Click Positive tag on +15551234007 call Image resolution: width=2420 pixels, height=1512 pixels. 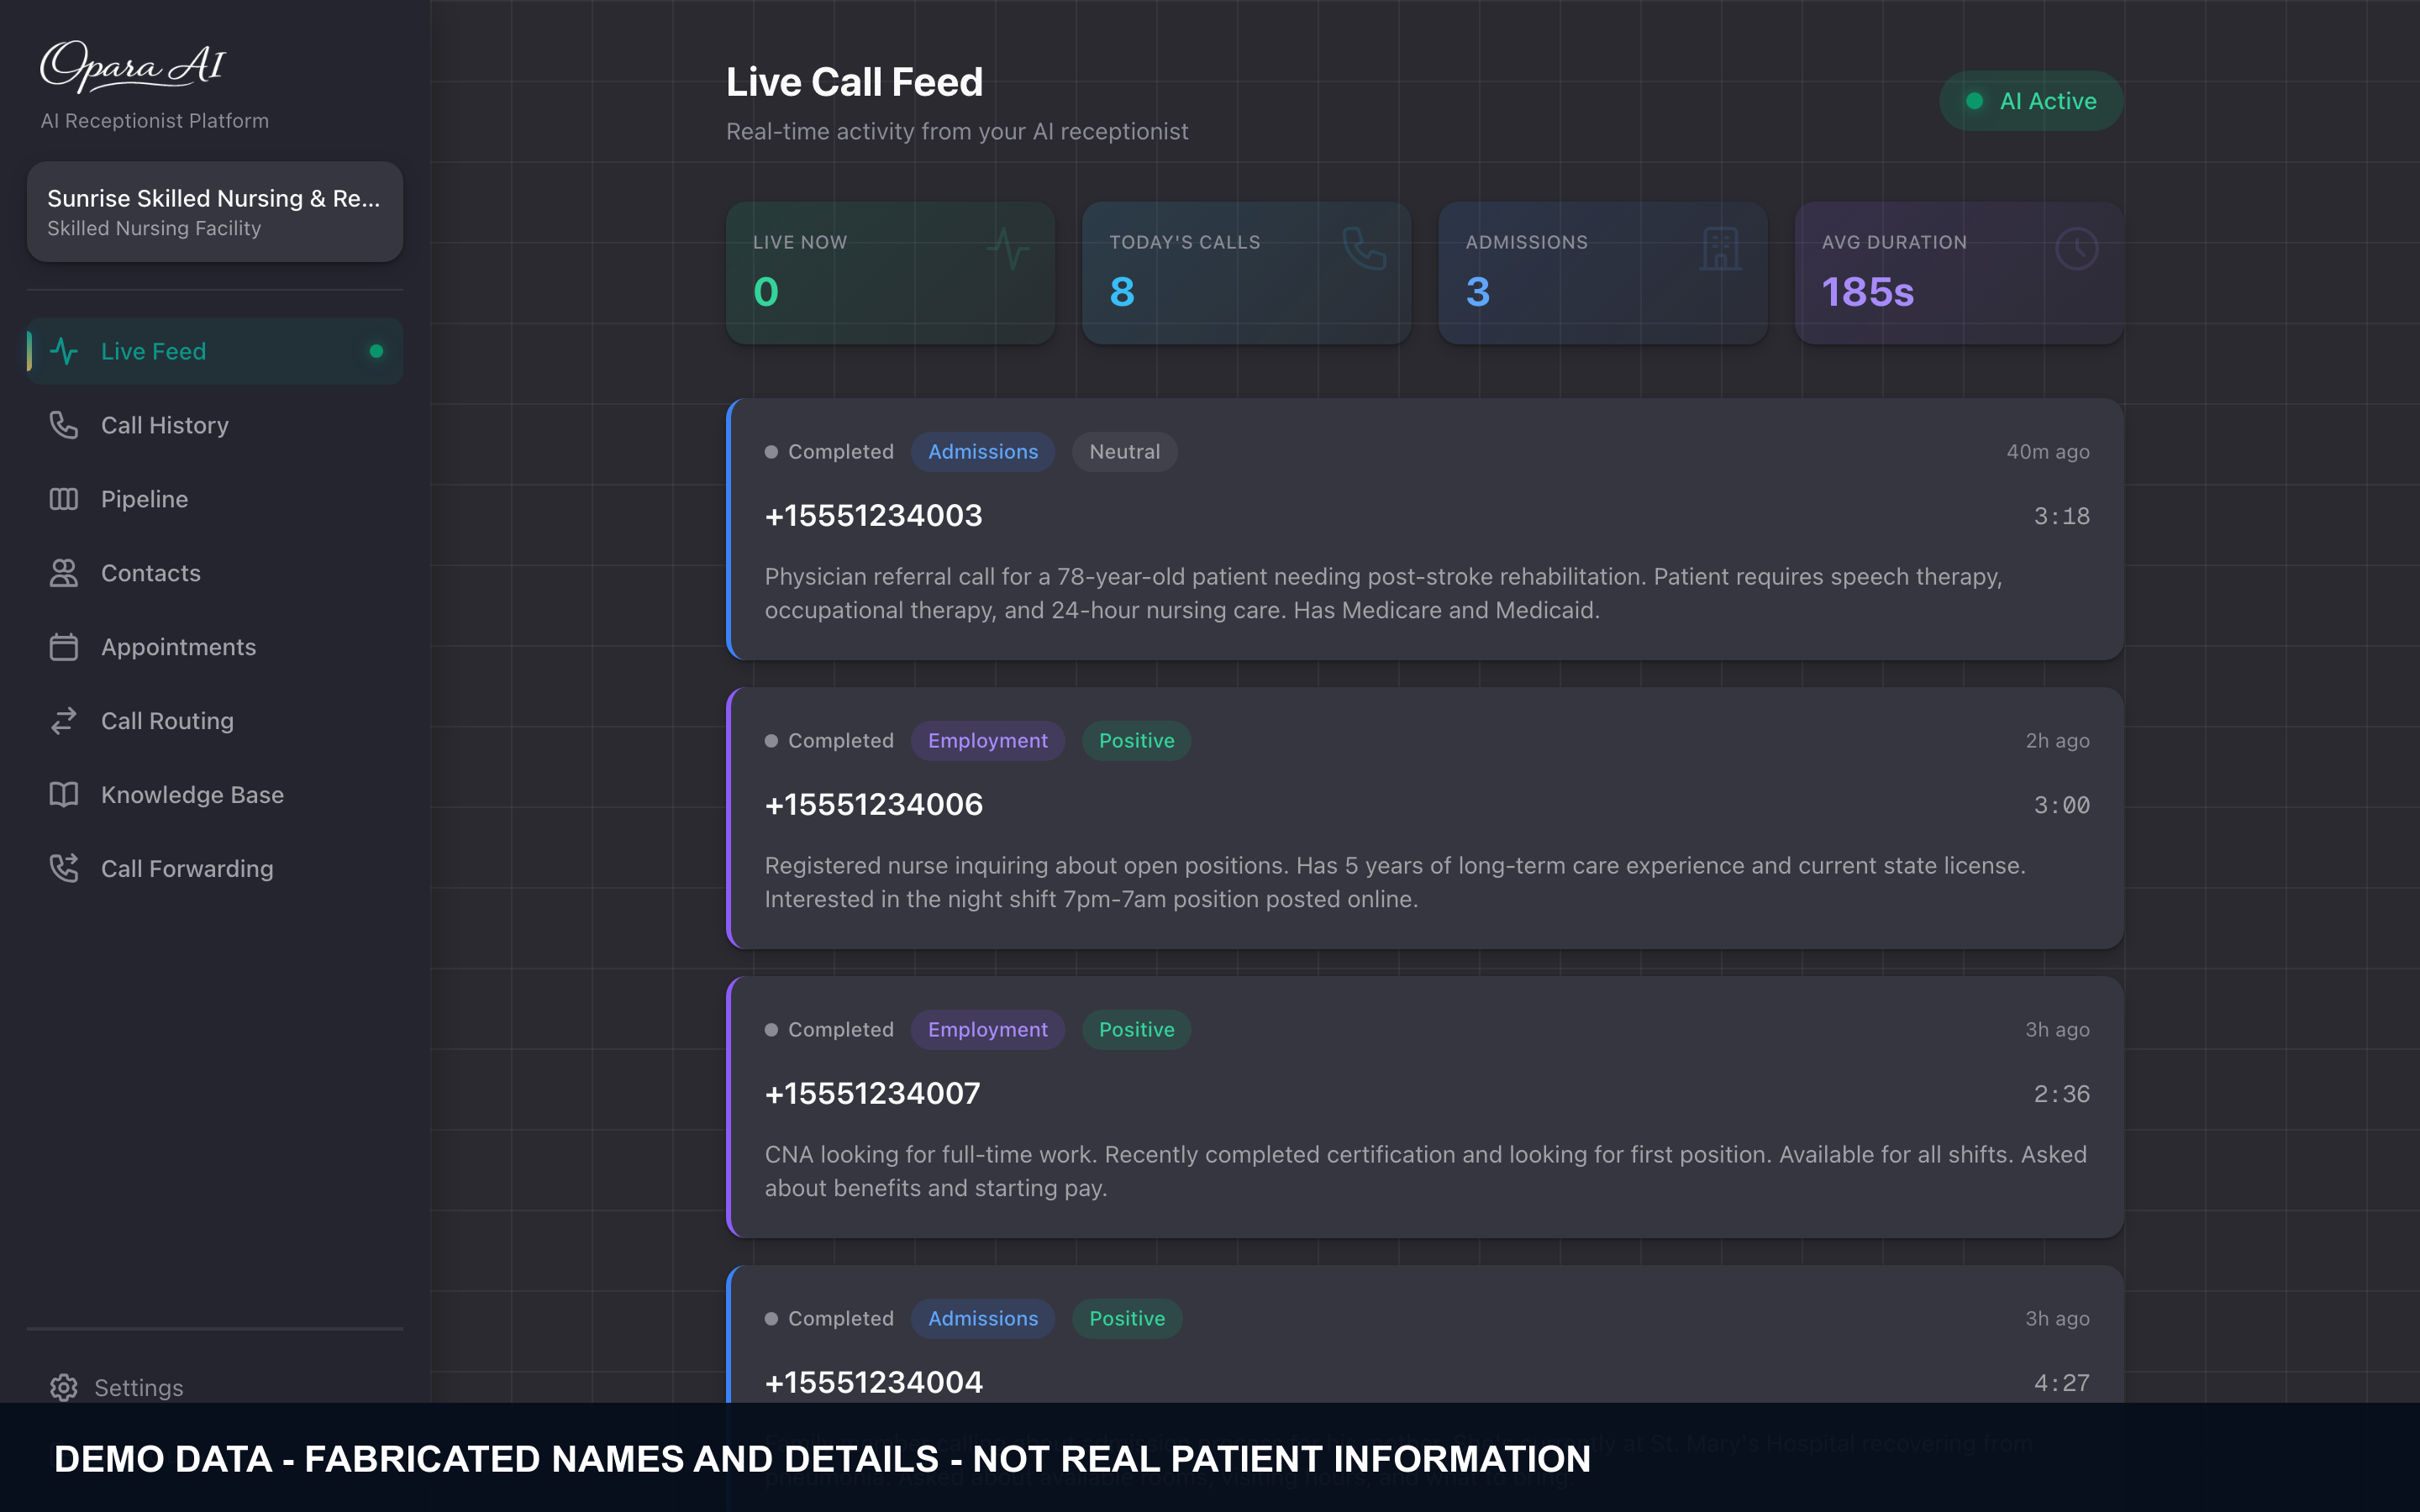[x=1136, y=1030]
